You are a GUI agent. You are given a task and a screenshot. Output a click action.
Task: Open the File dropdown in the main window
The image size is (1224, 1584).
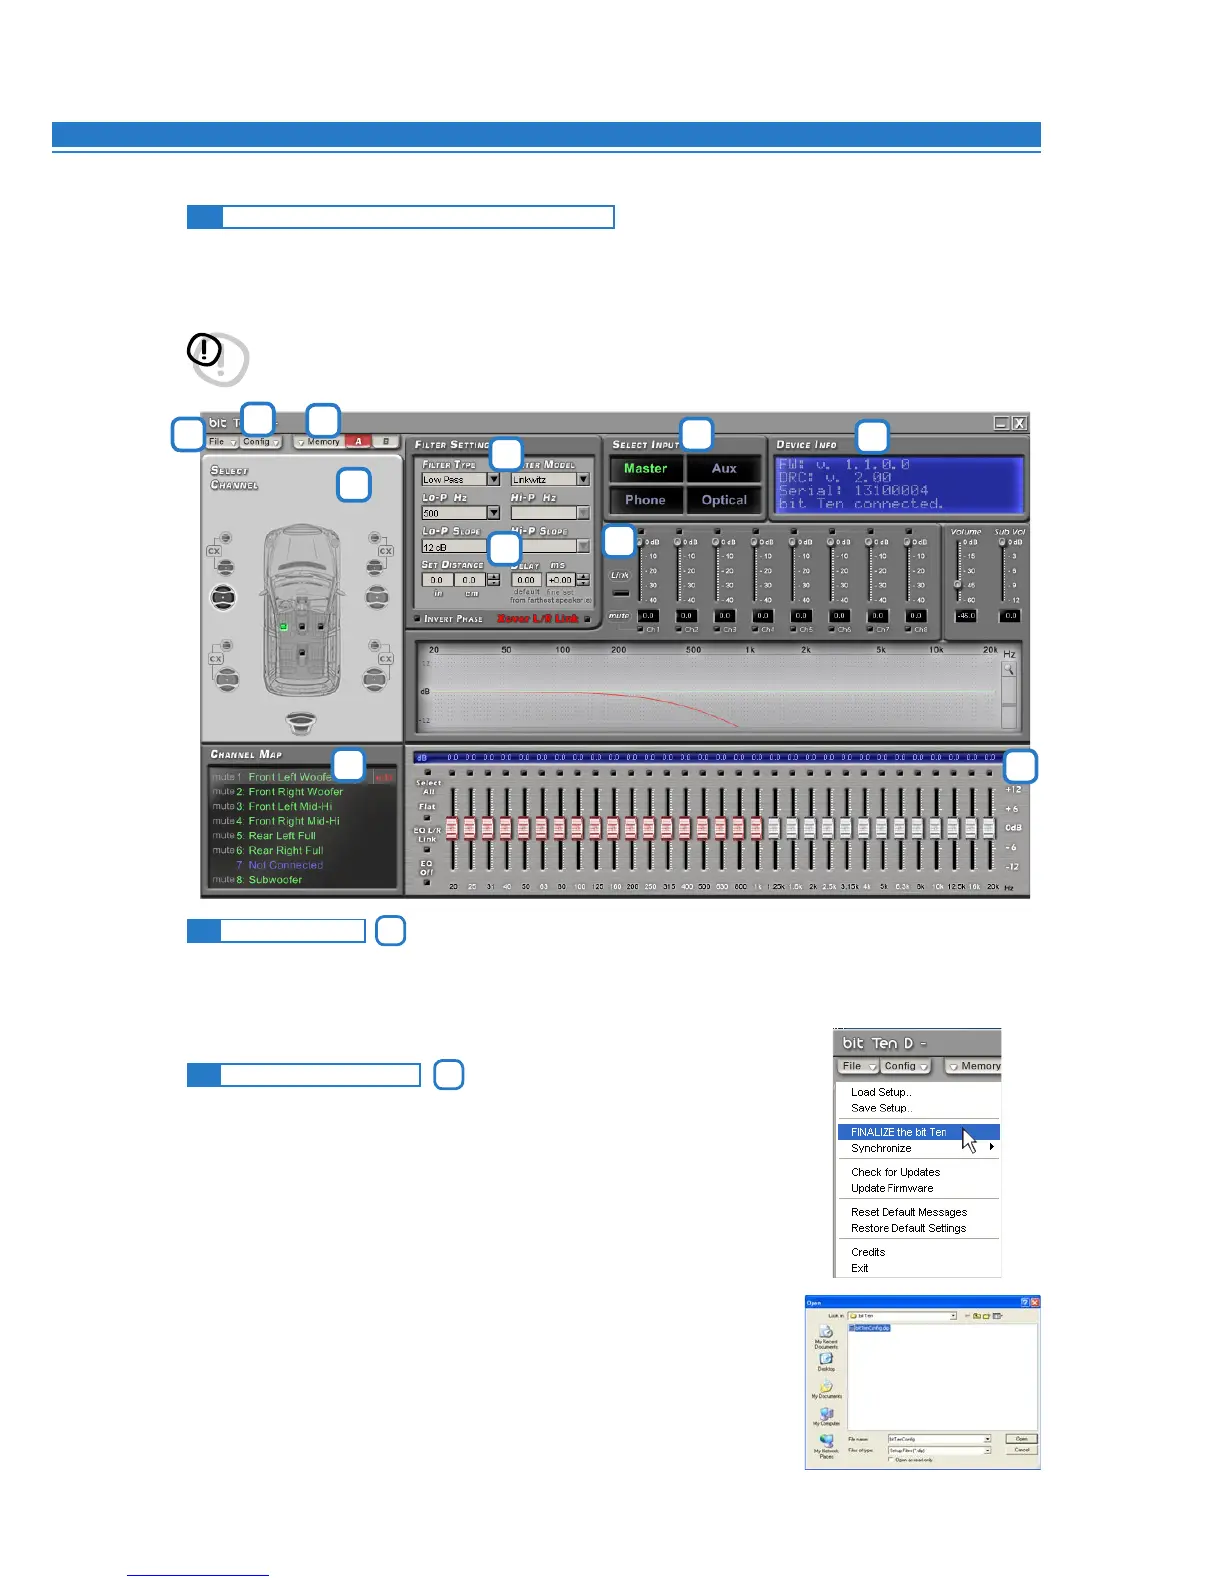[222, 442]
